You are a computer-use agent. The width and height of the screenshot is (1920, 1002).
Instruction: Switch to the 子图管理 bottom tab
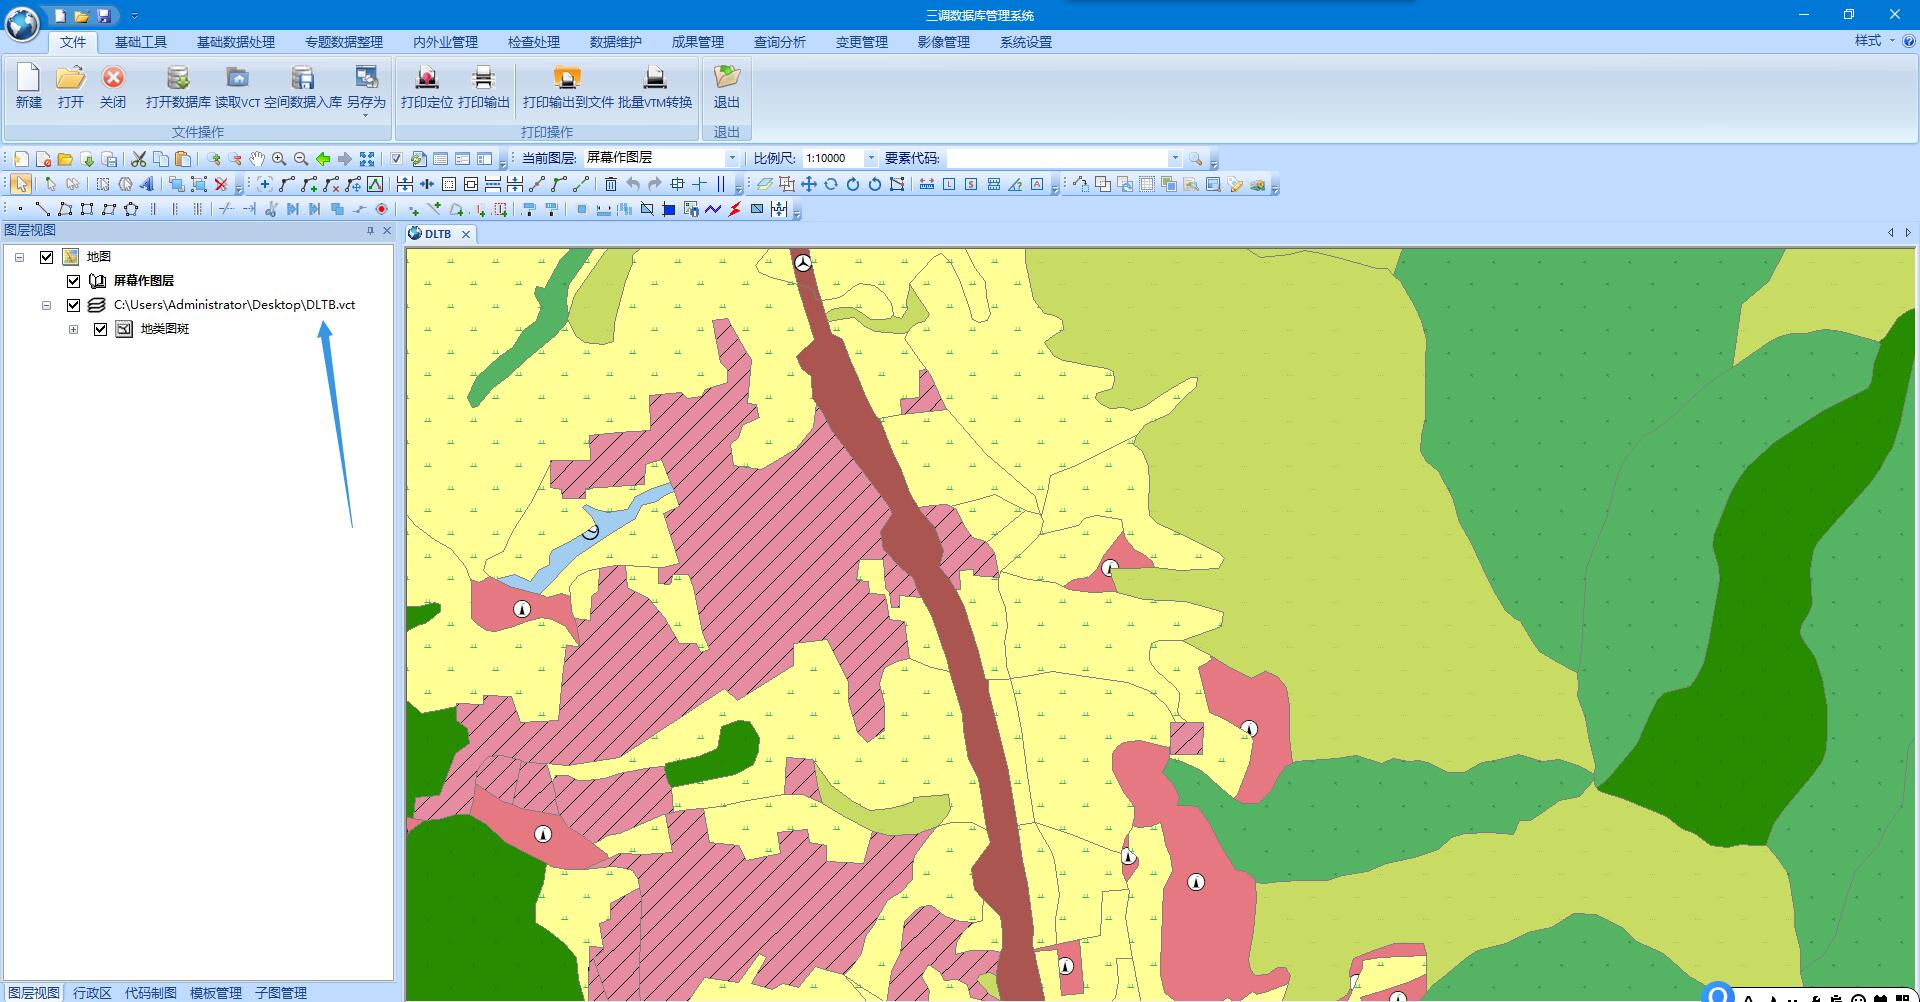(281, 993)
